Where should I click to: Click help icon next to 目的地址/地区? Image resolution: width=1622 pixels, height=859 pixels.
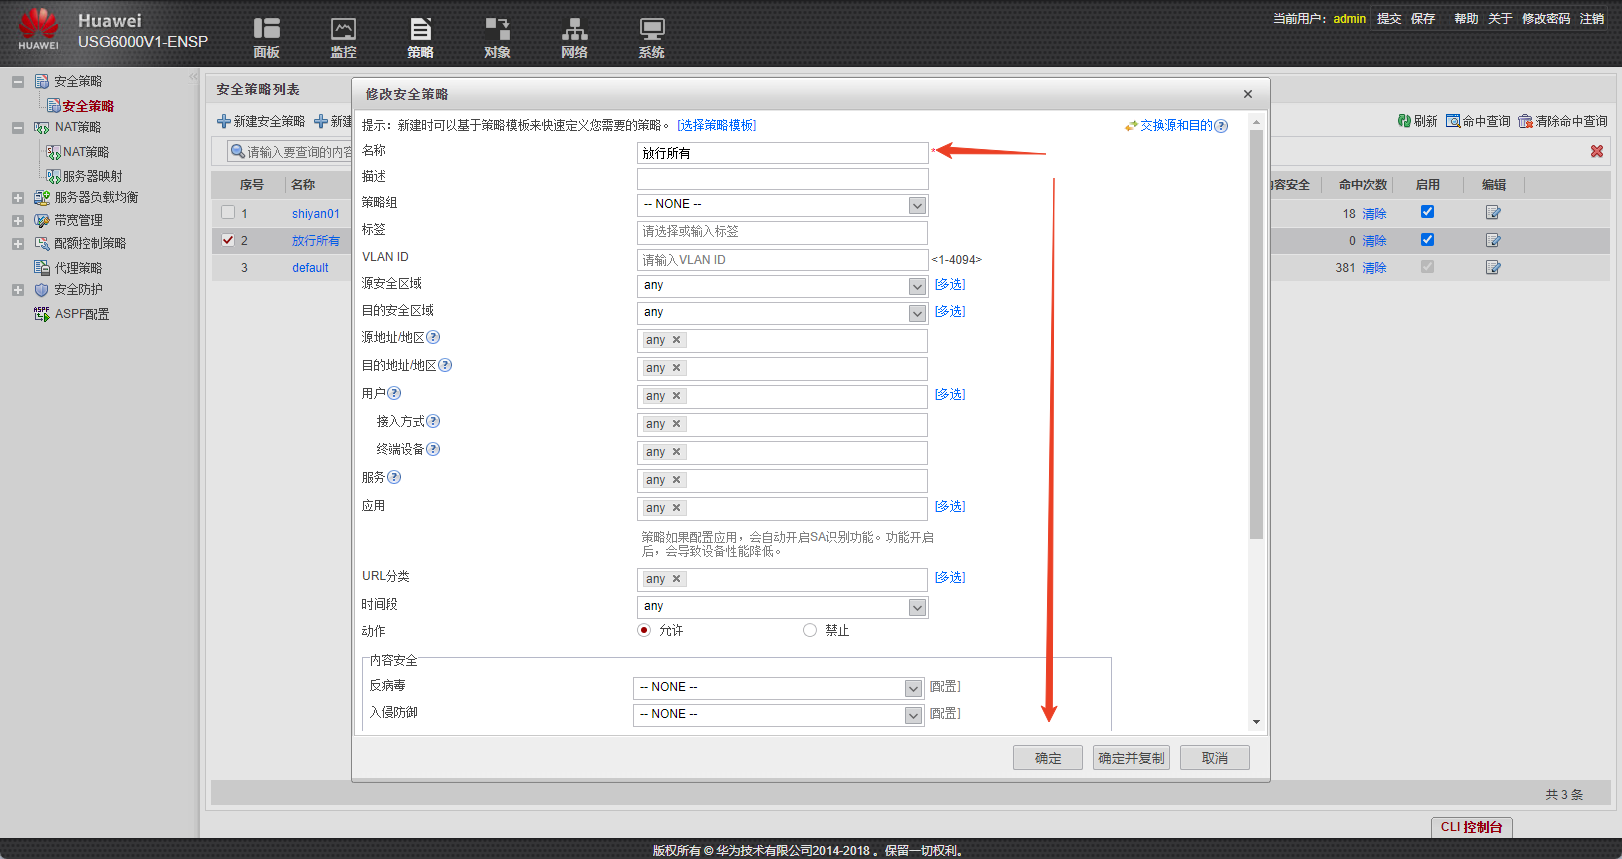(x=445, y=365)
